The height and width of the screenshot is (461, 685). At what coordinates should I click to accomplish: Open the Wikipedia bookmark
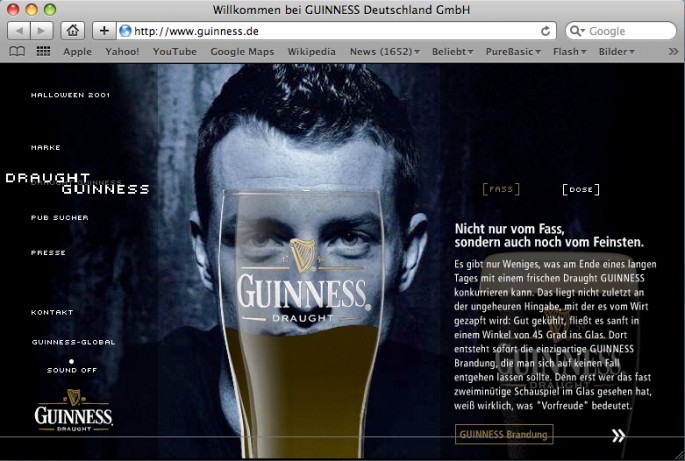pos(311,52)
